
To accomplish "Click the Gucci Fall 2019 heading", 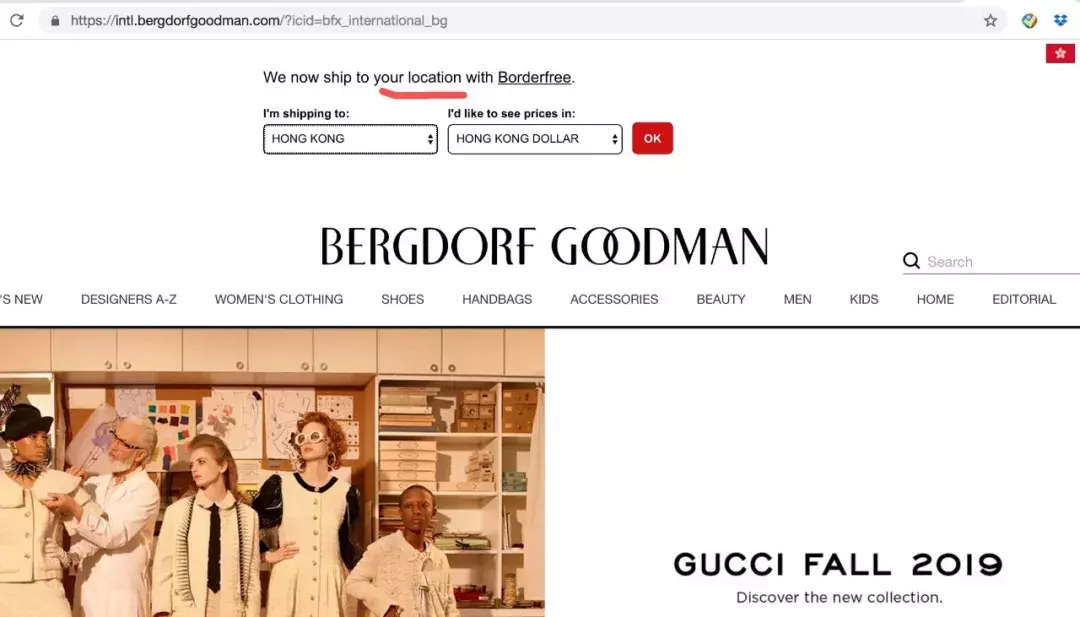I will tap(838, 564).
